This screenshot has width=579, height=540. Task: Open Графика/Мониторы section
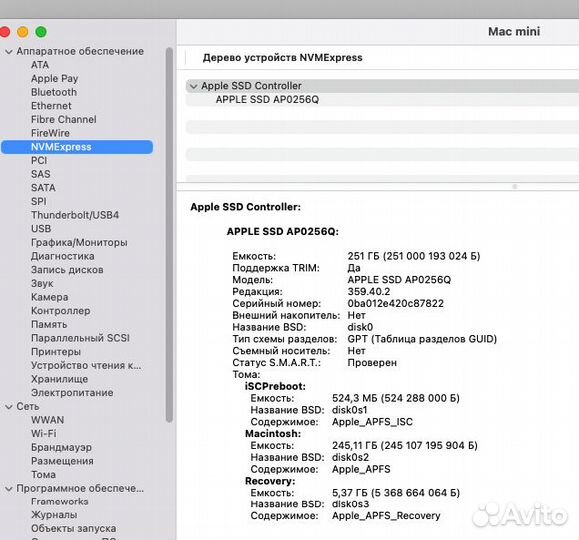tap(79, 242)
